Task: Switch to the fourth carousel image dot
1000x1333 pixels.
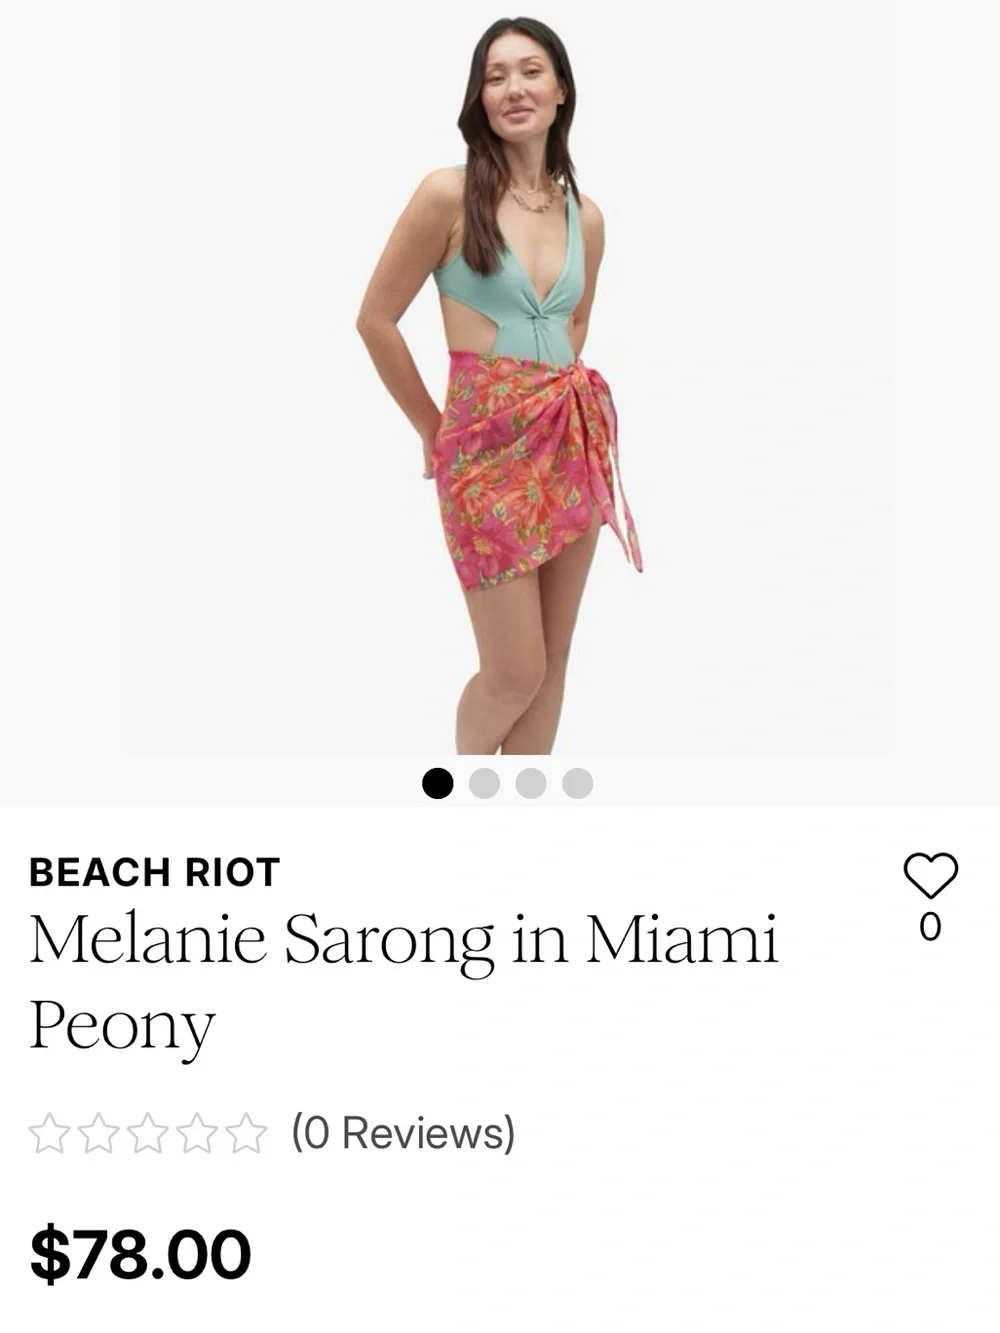Action: (x=577, y=783)
